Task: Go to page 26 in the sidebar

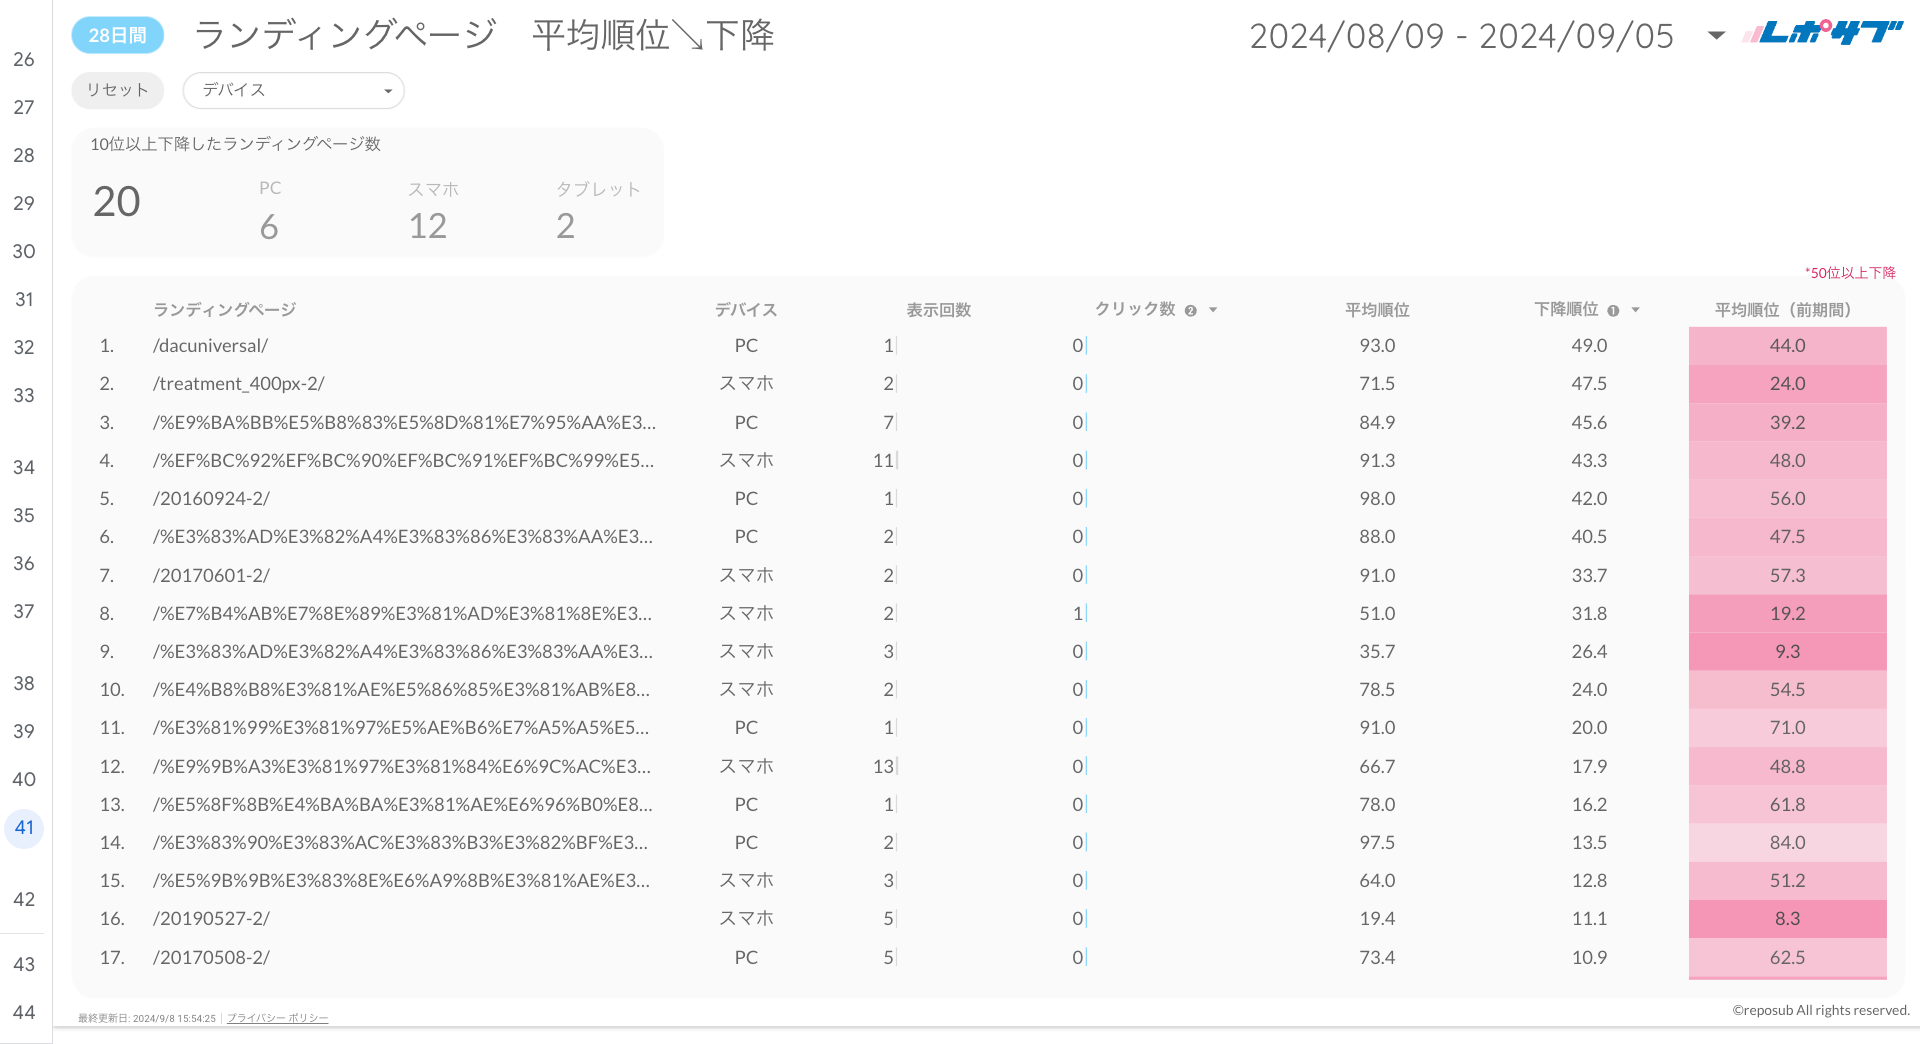Action: tap(23, 59)
